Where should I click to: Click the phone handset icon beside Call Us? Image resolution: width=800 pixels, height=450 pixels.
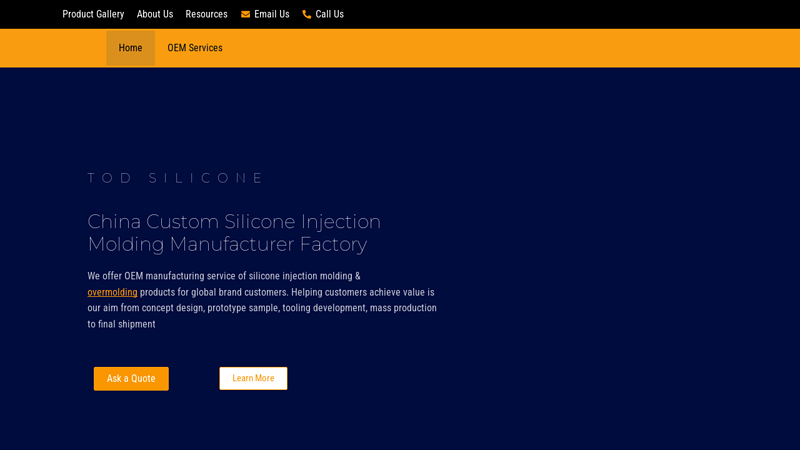click(307, 14)
